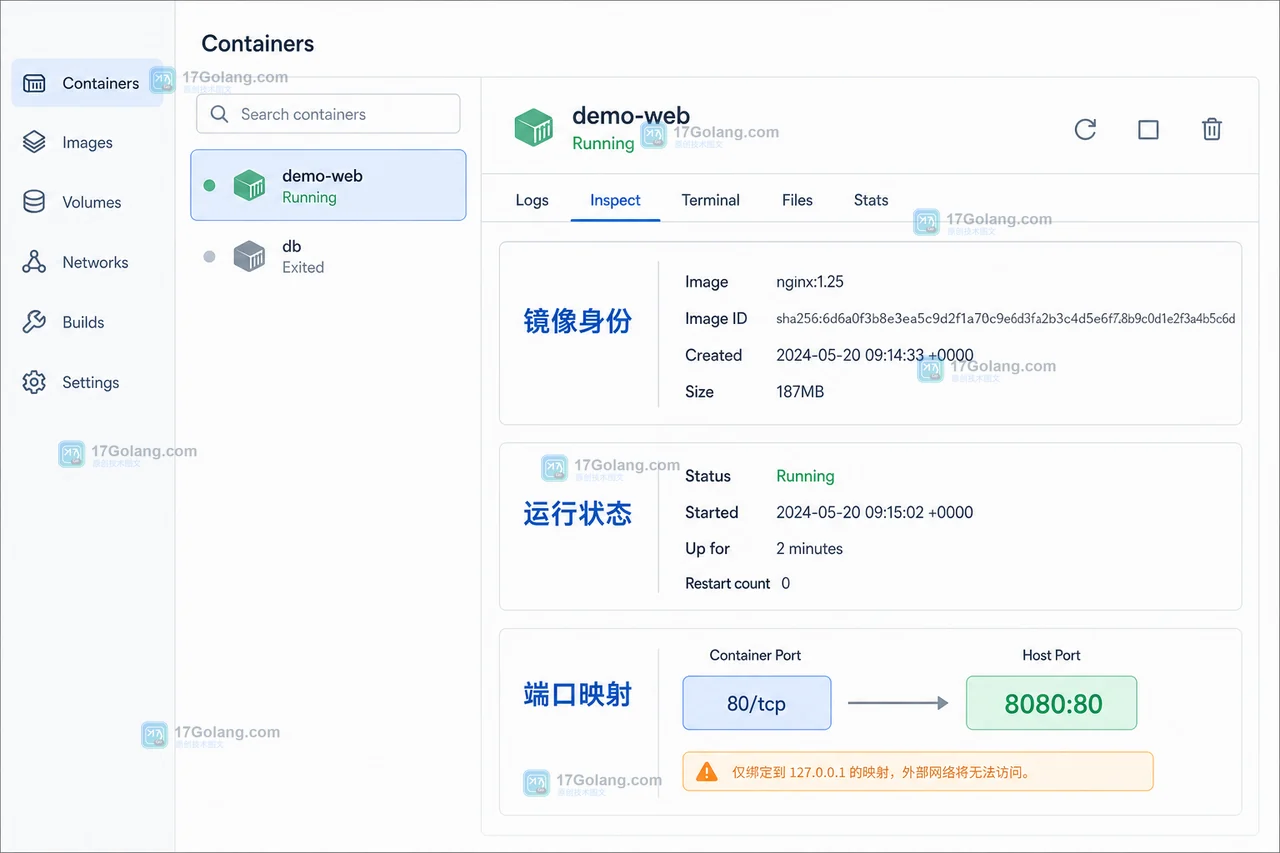Open the Networks nodes icon

click(x=34, y=262)
